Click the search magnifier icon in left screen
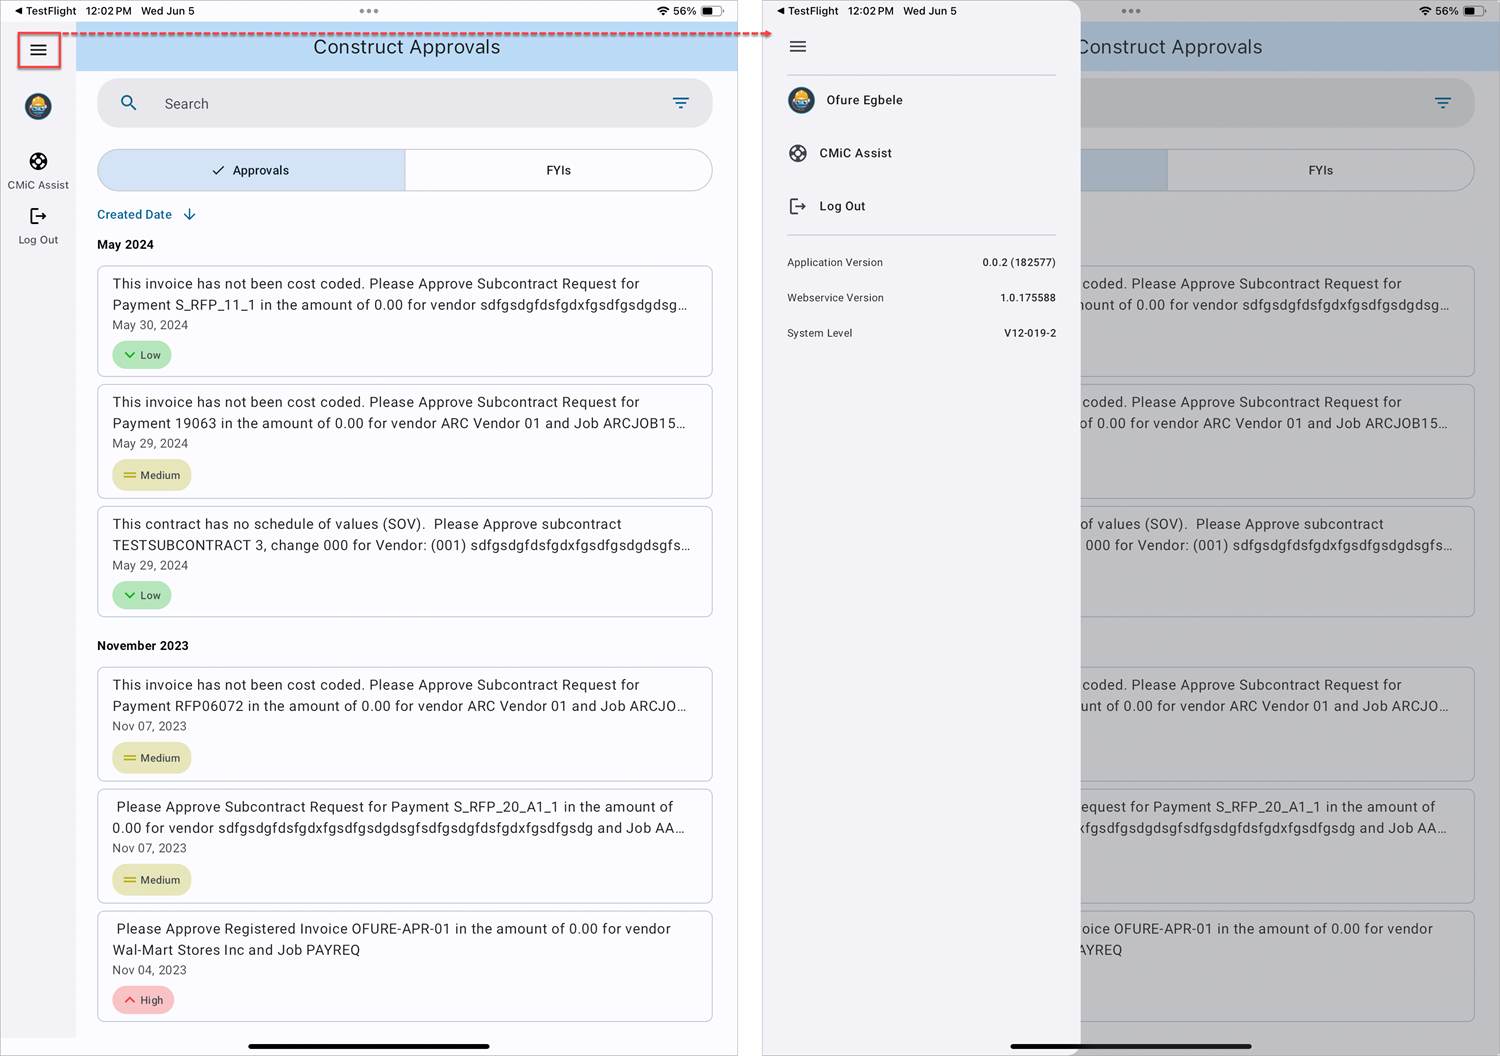 click(x=129, y=103)
